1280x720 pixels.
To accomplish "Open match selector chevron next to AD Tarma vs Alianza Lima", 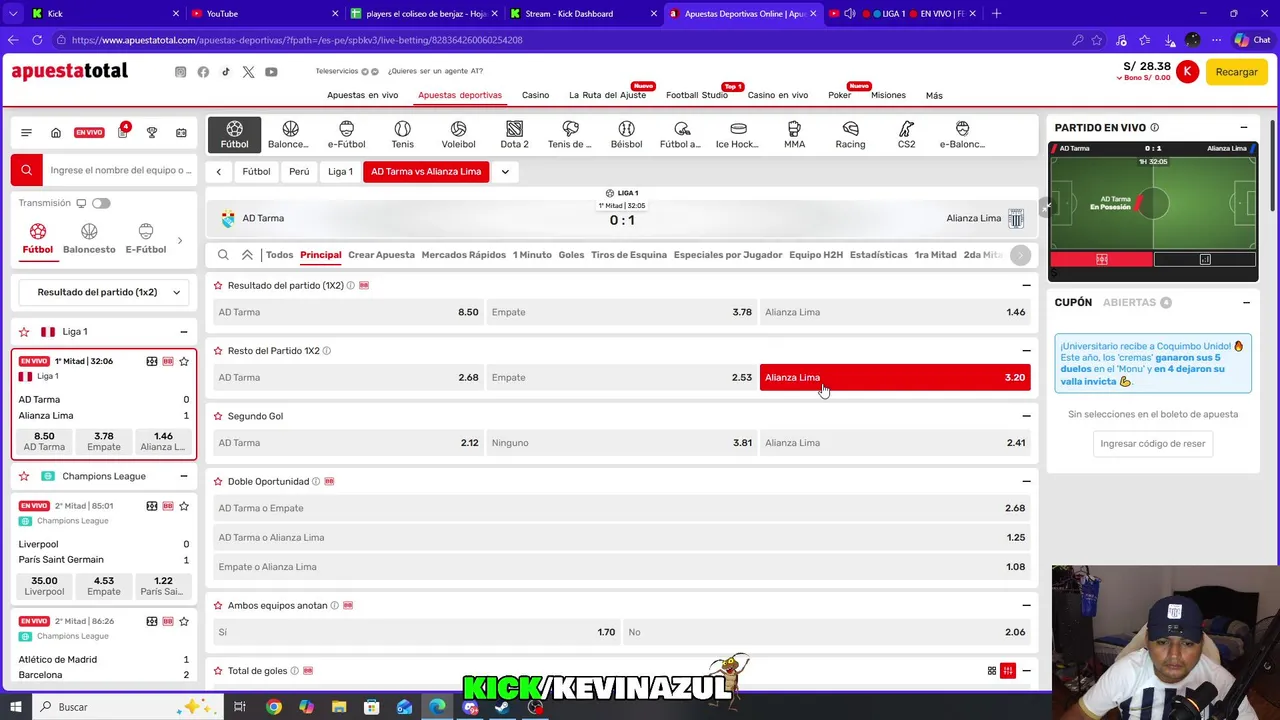I will tap(505, 171).
